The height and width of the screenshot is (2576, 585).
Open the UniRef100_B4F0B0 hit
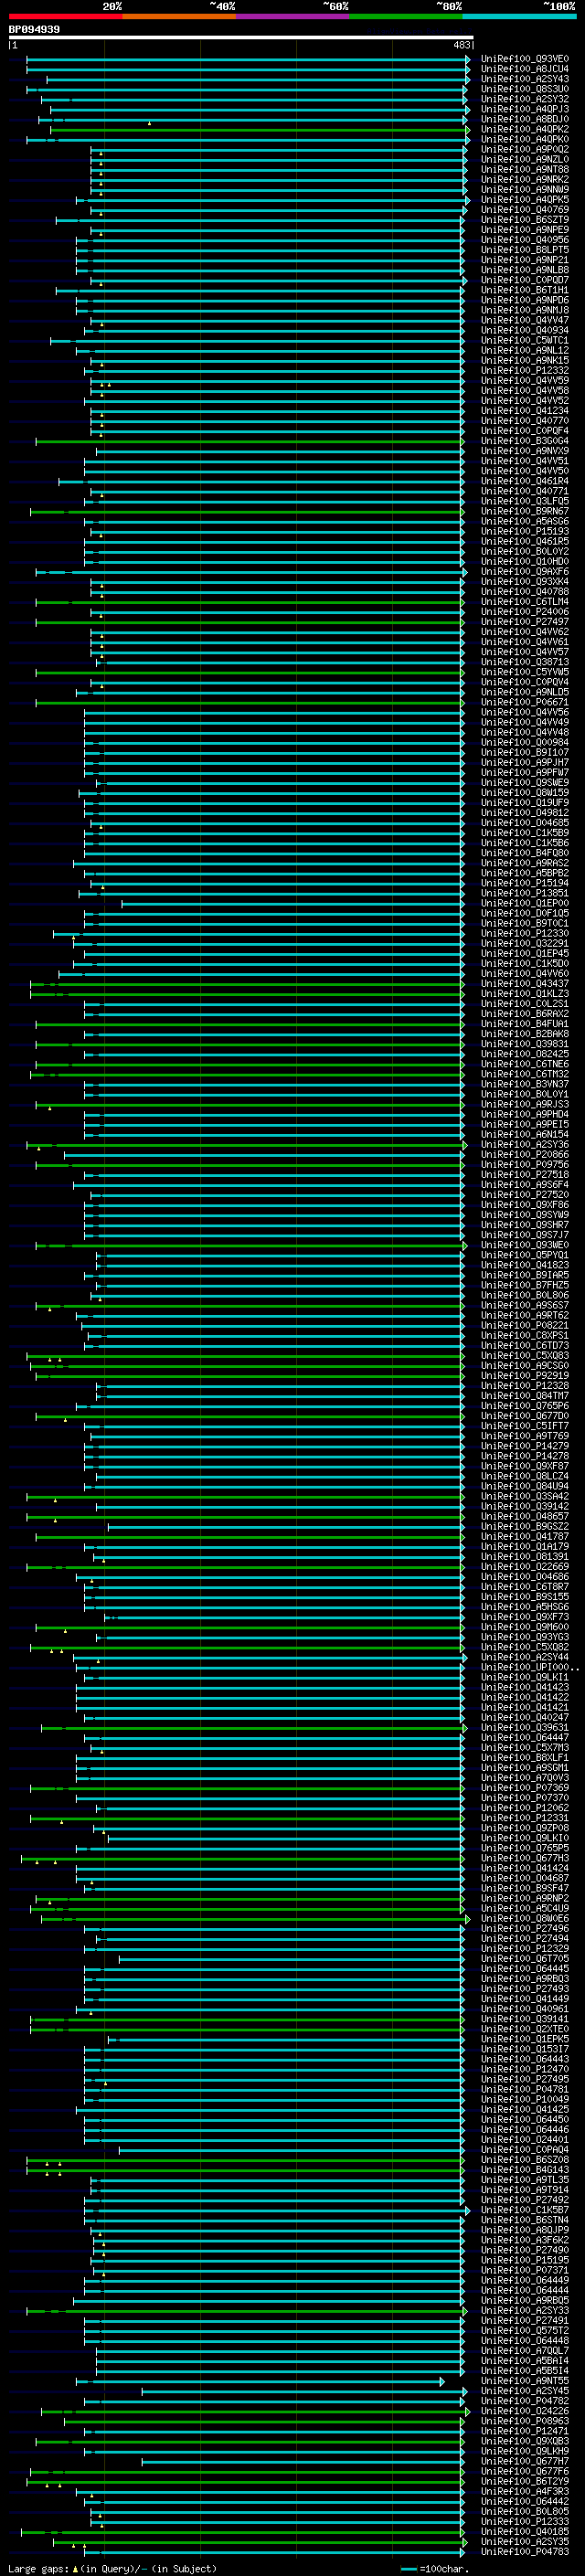(x=525, y=853)
